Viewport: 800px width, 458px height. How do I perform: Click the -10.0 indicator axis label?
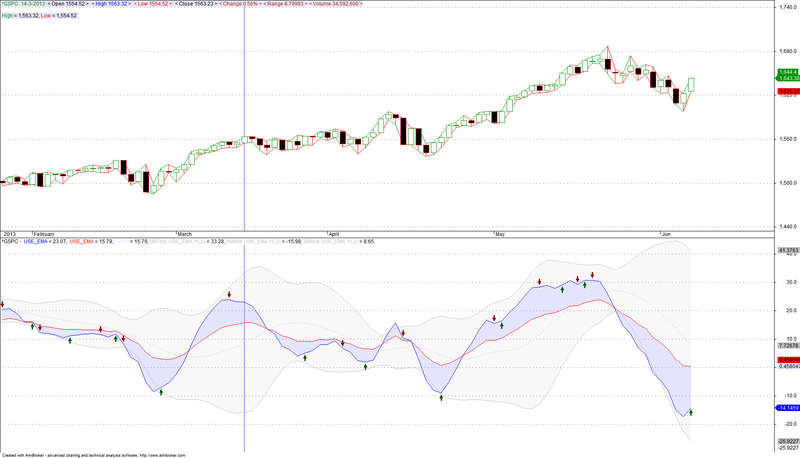tap(790, 395)
